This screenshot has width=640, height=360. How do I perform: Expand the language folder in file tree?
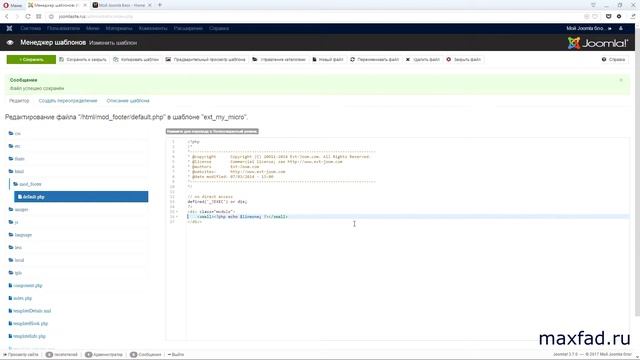20,235
